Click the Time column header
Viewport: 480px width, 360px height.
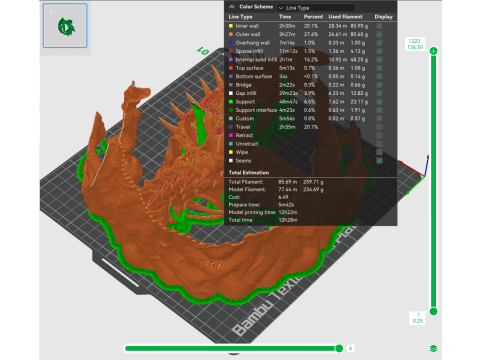(x=285, y=17)
